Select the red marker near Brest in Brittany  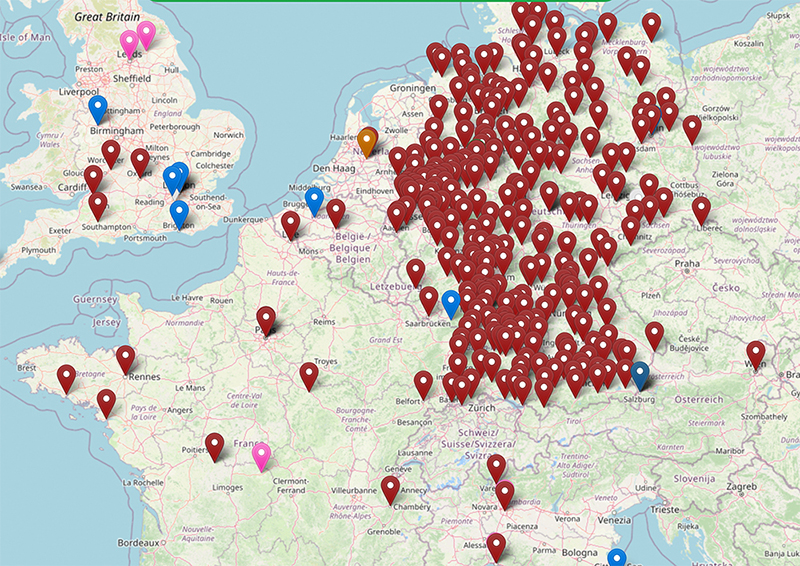[66, 378]
